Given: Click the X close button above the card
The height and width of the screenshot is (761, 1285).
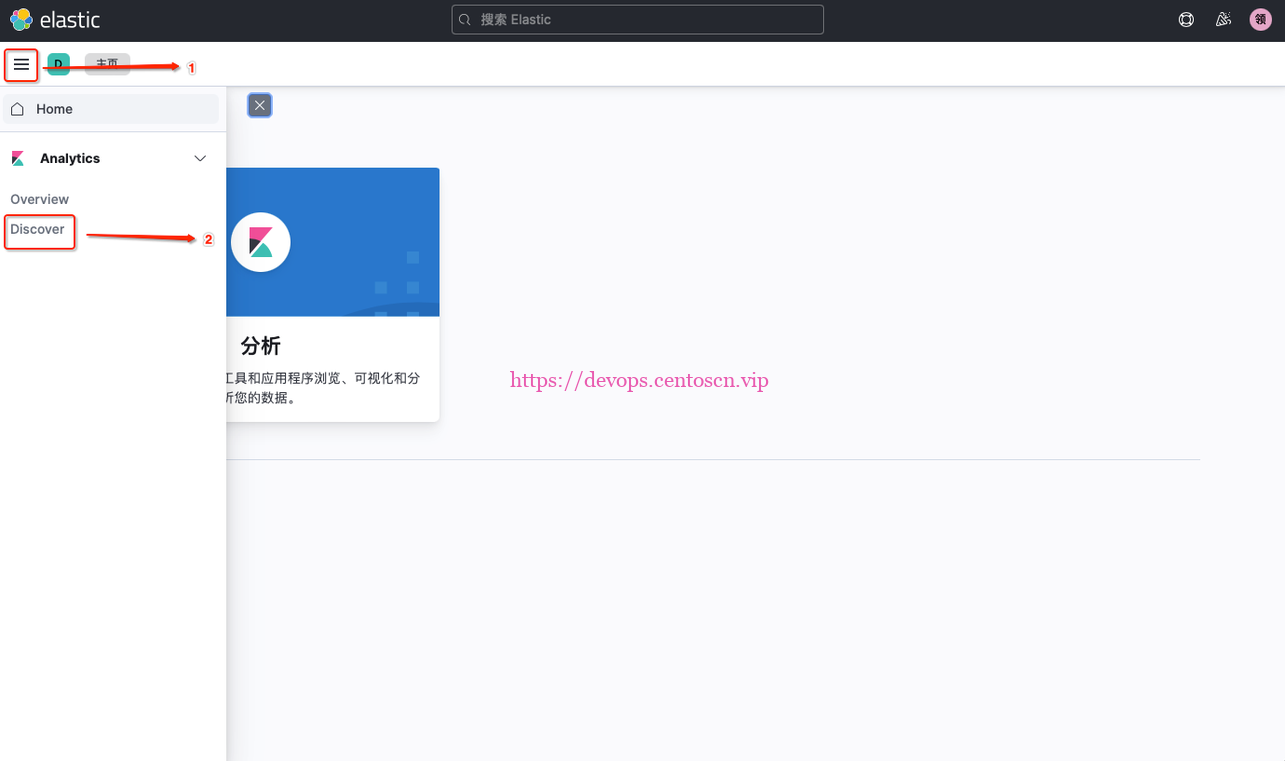Looking at the screenshot, I should [259, 104].
